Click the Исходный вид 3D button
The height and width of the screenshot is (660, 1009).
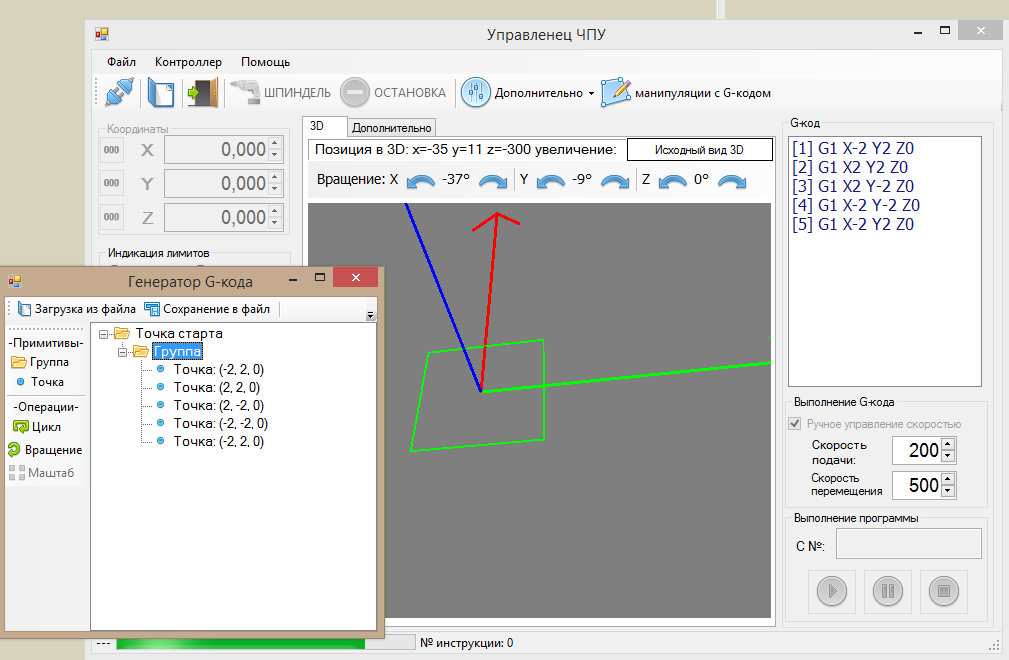[699, 150]
